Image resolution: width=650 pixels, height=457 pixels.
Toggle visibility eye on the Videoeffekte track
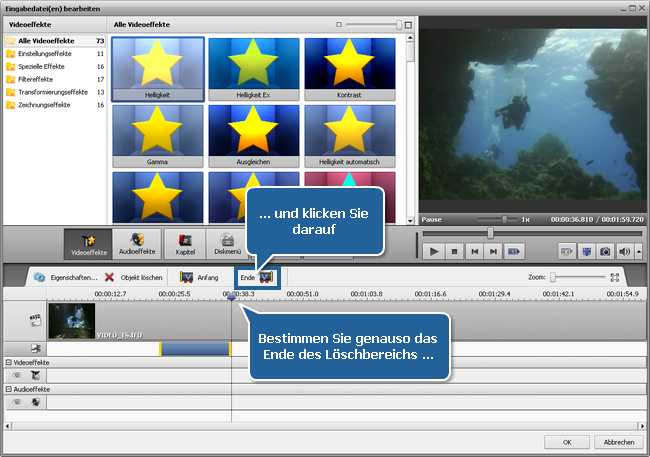tap(17, 374)
